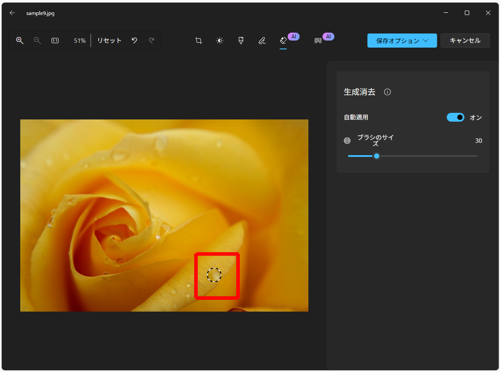
Task: Show actual size with the 1:1 icon
Action: tap(55, 40)
